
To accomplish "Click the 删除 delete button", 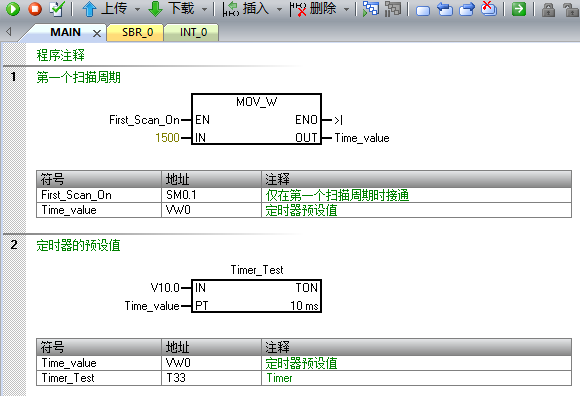I will (313, 9).
